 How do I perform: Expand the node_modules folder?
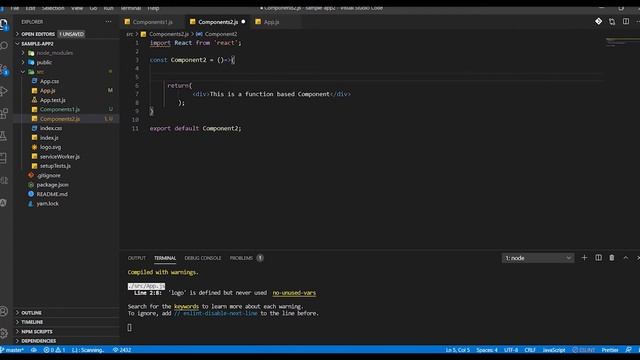55,53
